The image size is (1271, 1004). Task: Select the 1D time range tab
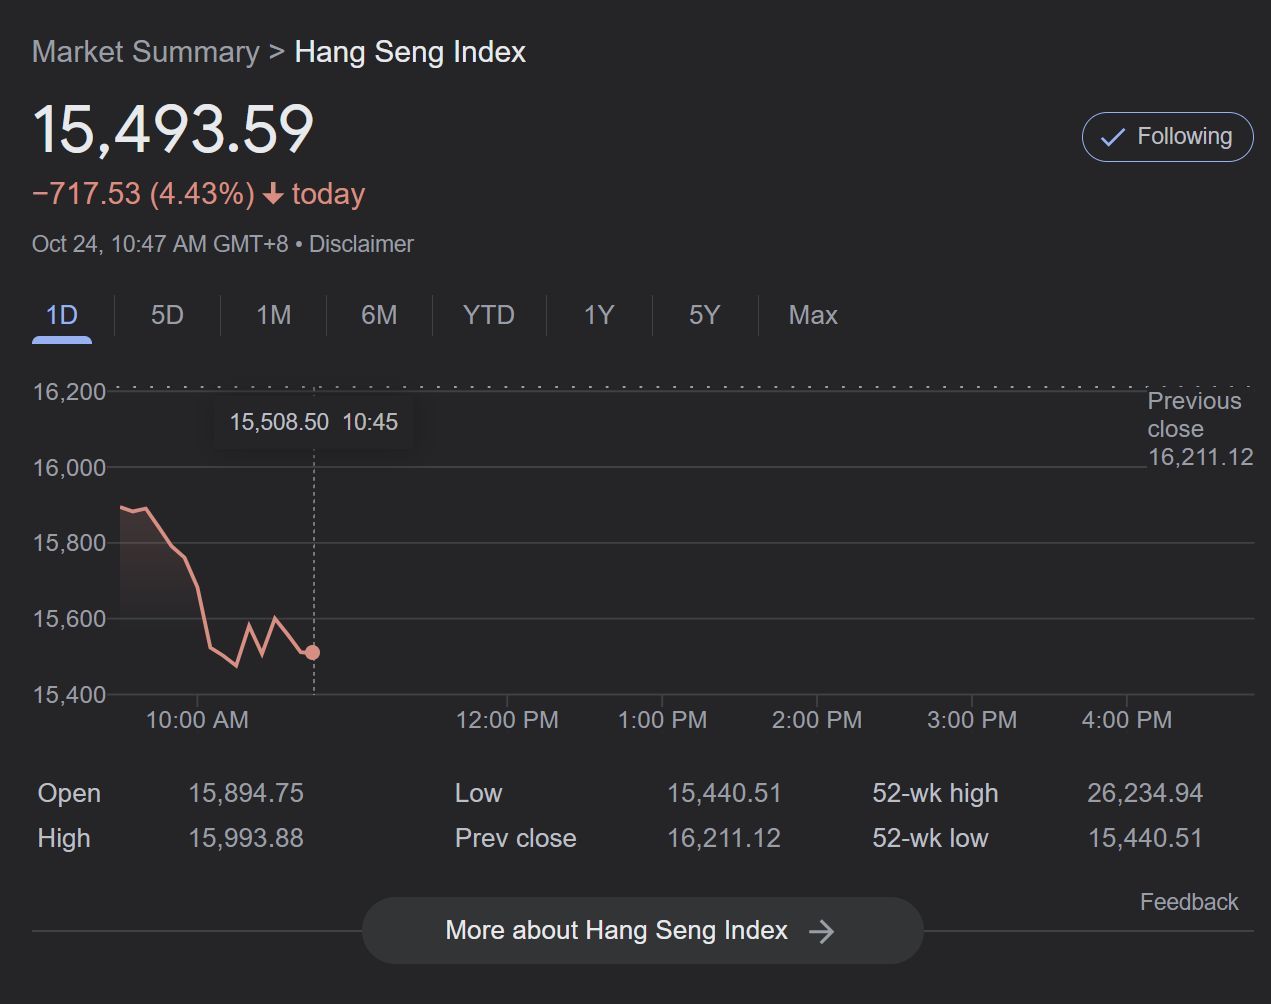62,315
